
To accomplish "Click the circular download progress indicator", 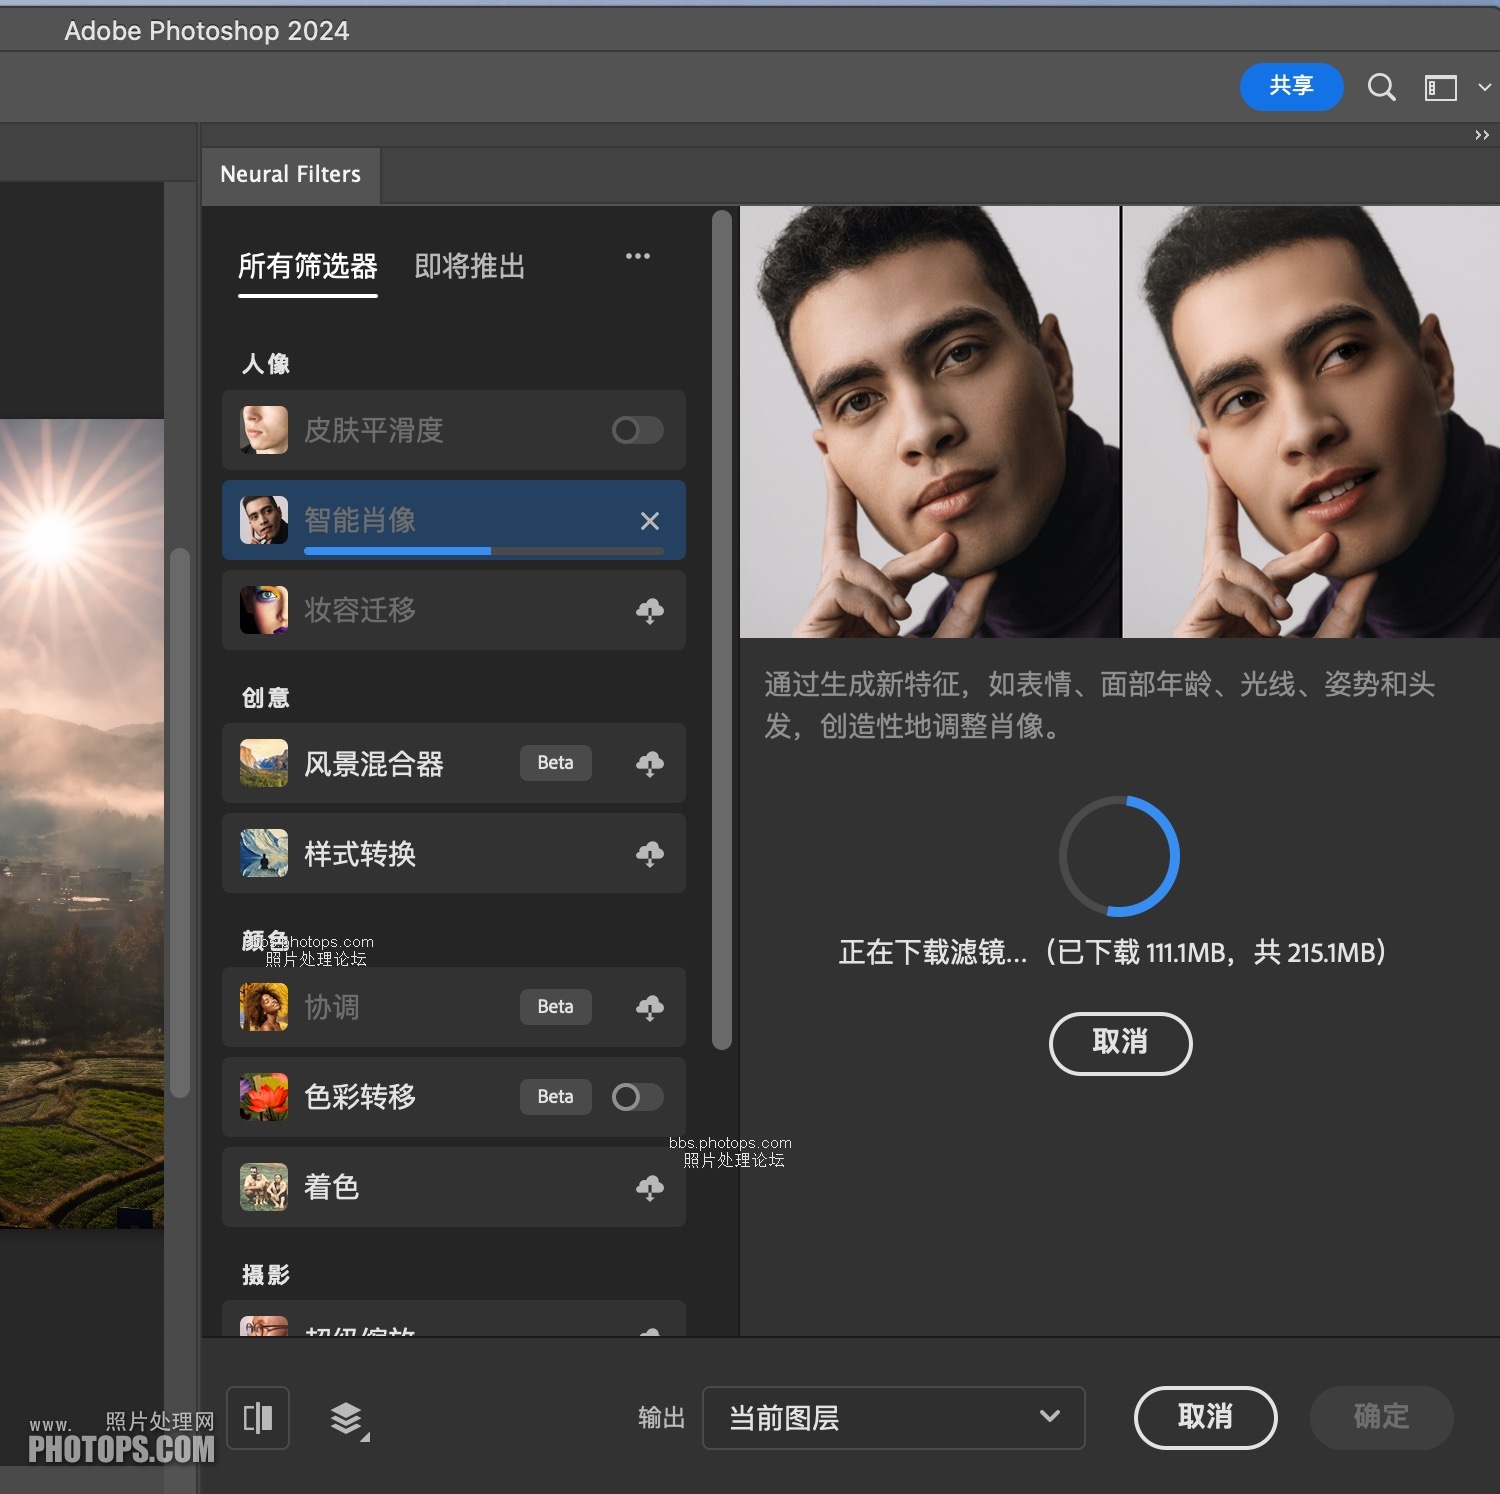I will coord(1119,856).
